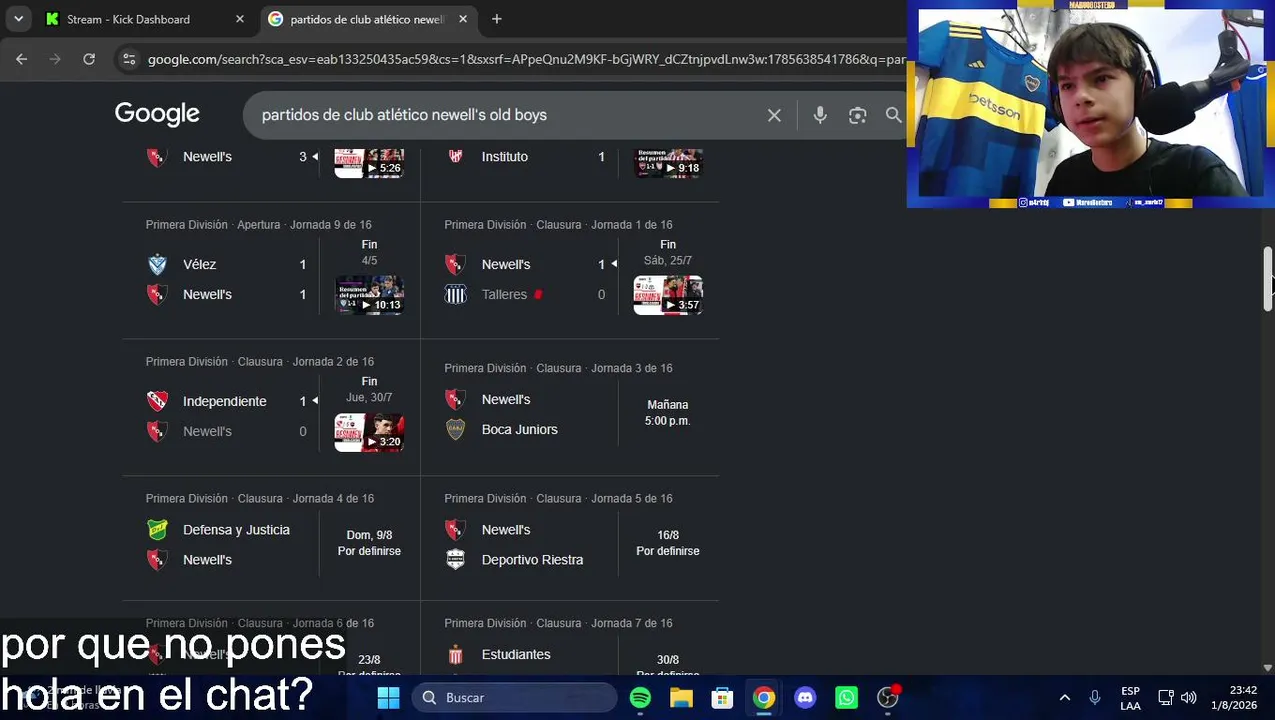This screenshot has height=720, width=1275.
Task: Start voice search with the microphone icon
Action: [820, 115]
